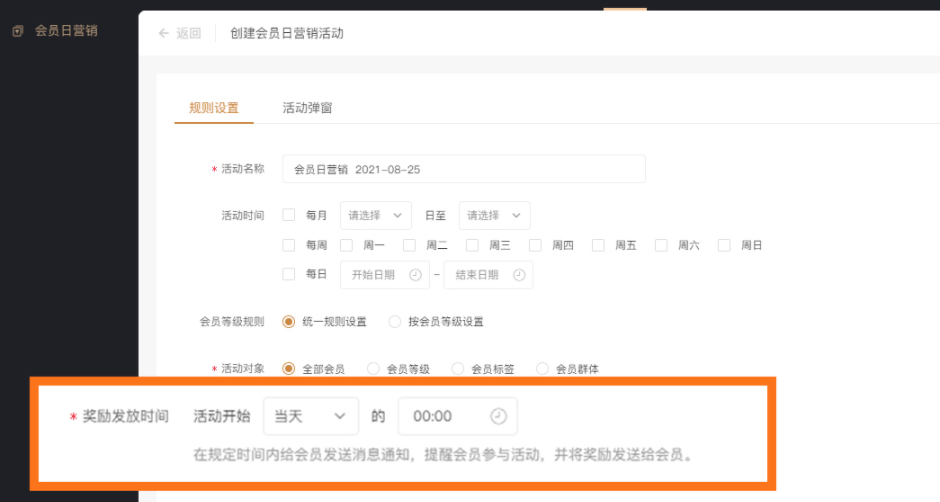Open the 当天 reward day dropdown
Screen dimensions: 940x502
coord(311,416)
